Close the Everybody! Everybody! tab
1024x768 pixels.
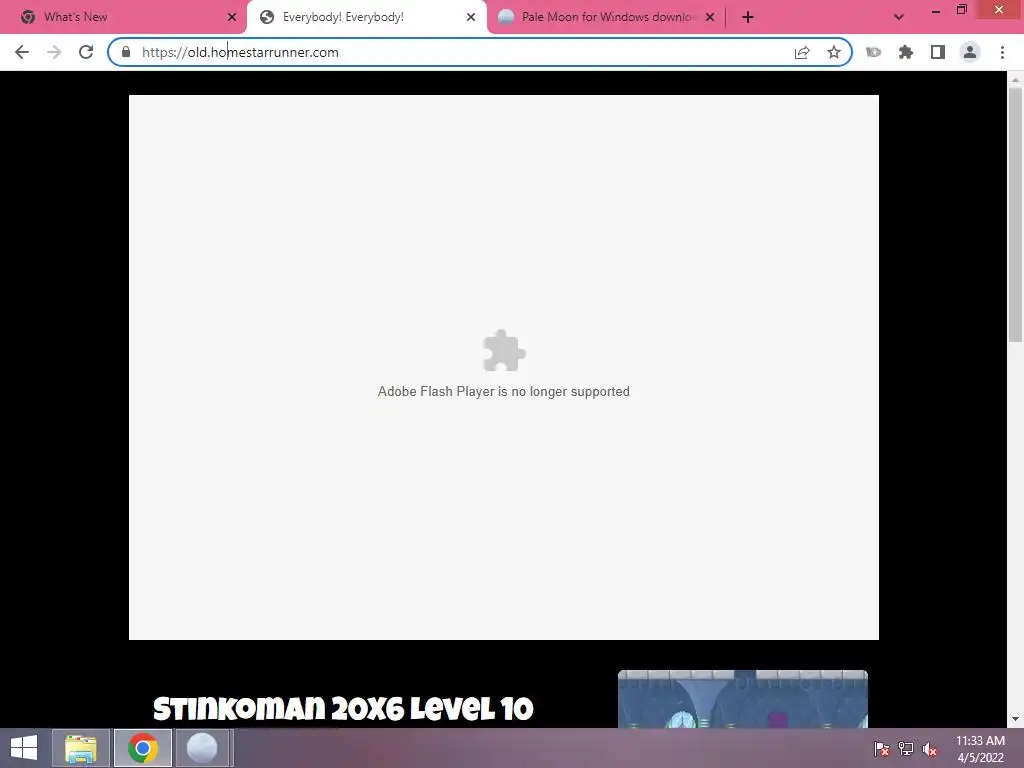[471, 17]
